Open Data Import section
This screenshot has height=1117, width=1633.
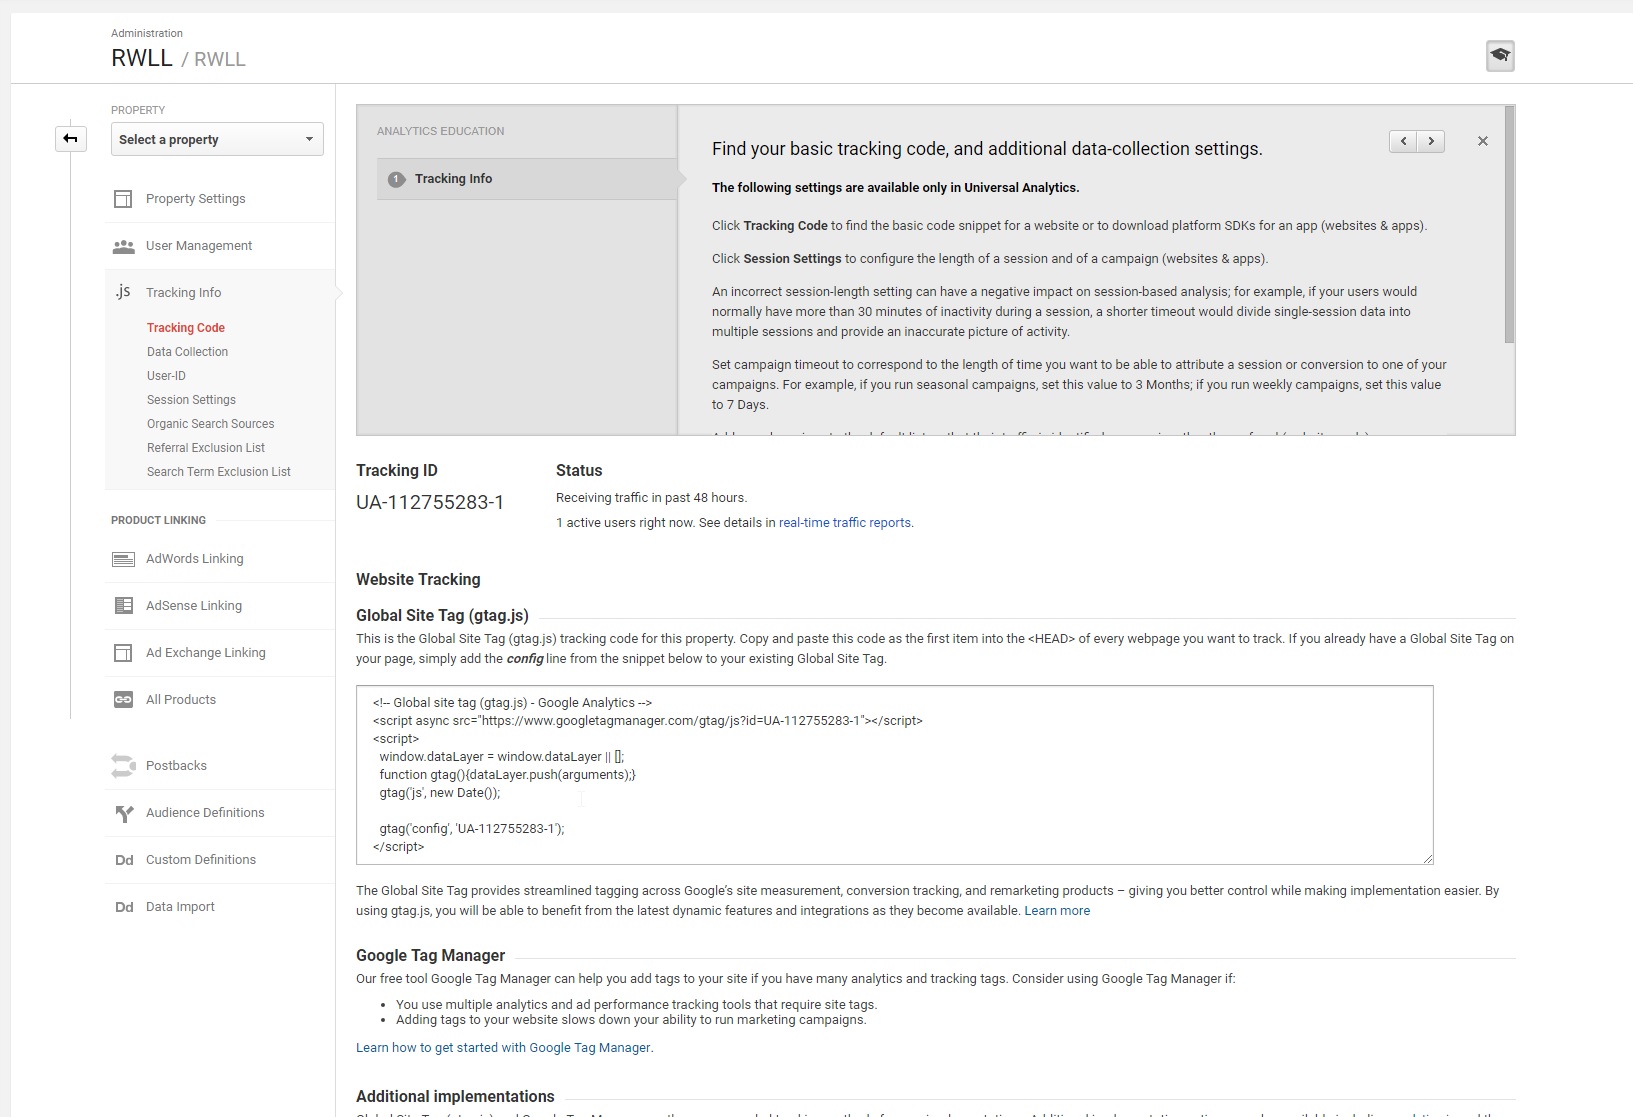tap(180, 907)
